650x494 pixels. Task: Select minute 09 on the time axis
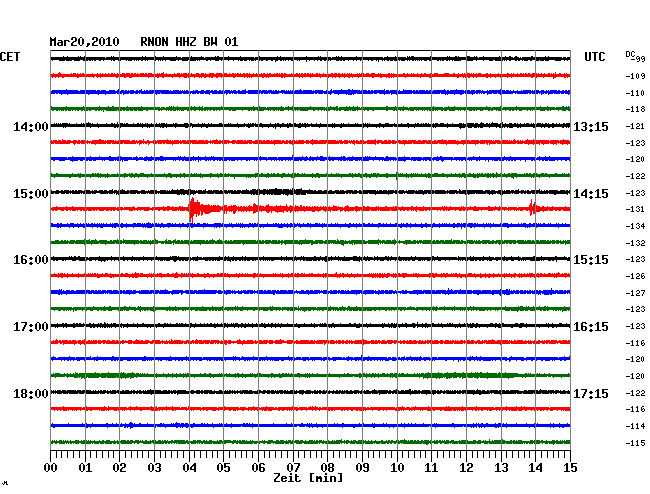pos(362,468)
